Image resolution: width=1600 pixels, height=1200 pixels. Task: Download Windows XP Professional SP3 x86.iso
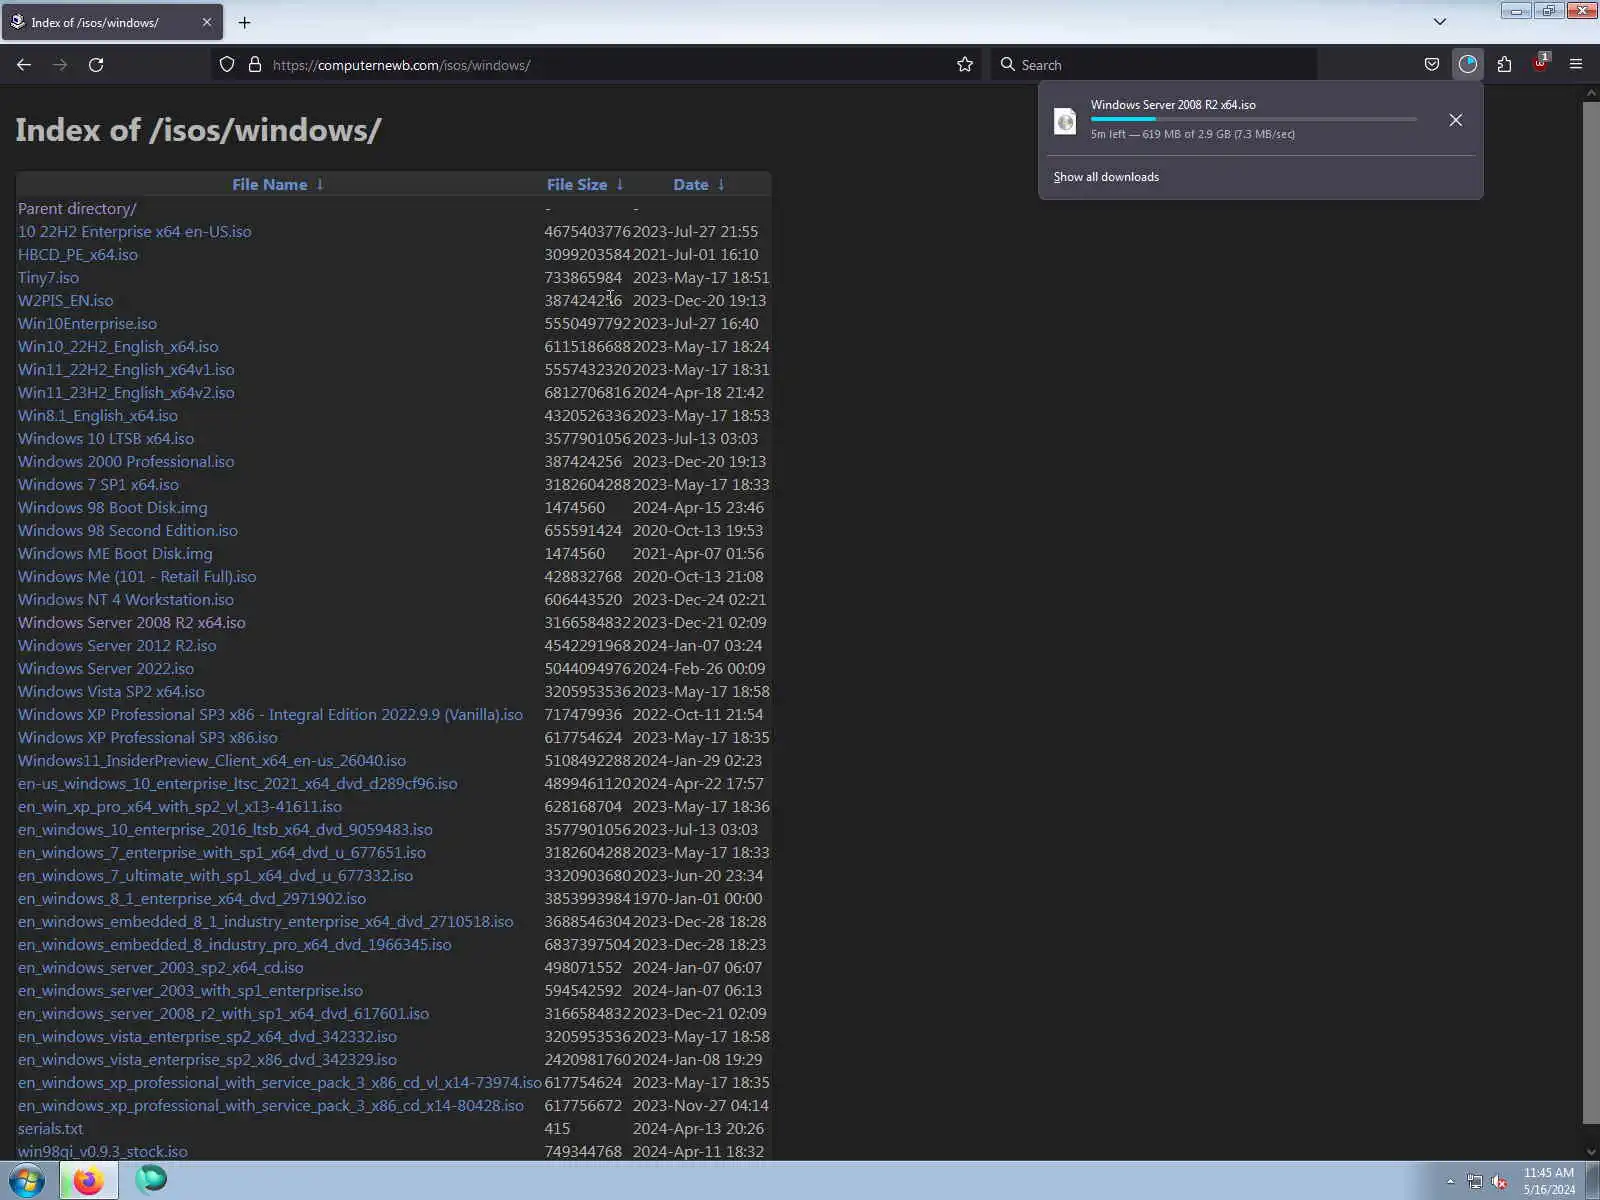tap(148, 738)
